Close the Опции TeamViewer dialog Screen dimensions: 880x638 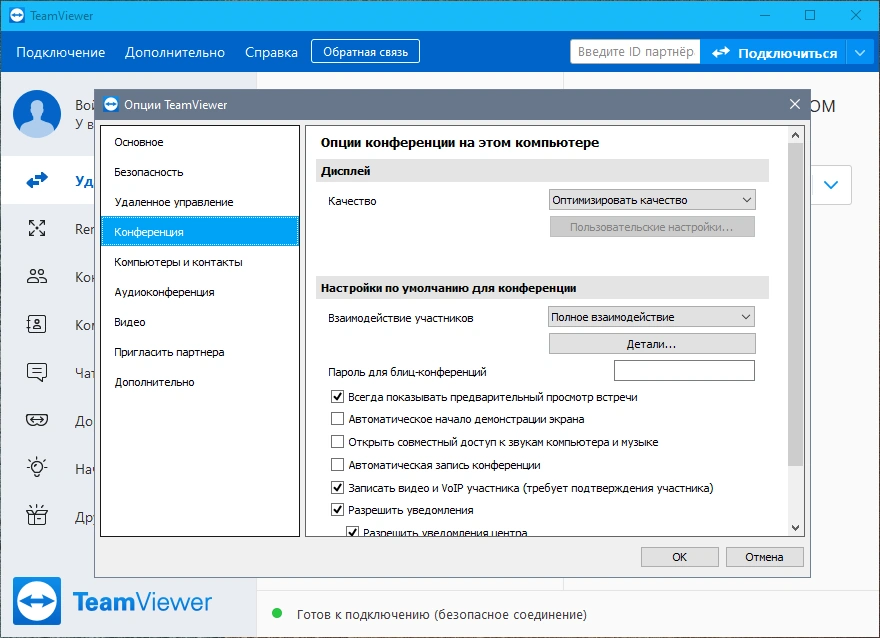coord(795,104)
